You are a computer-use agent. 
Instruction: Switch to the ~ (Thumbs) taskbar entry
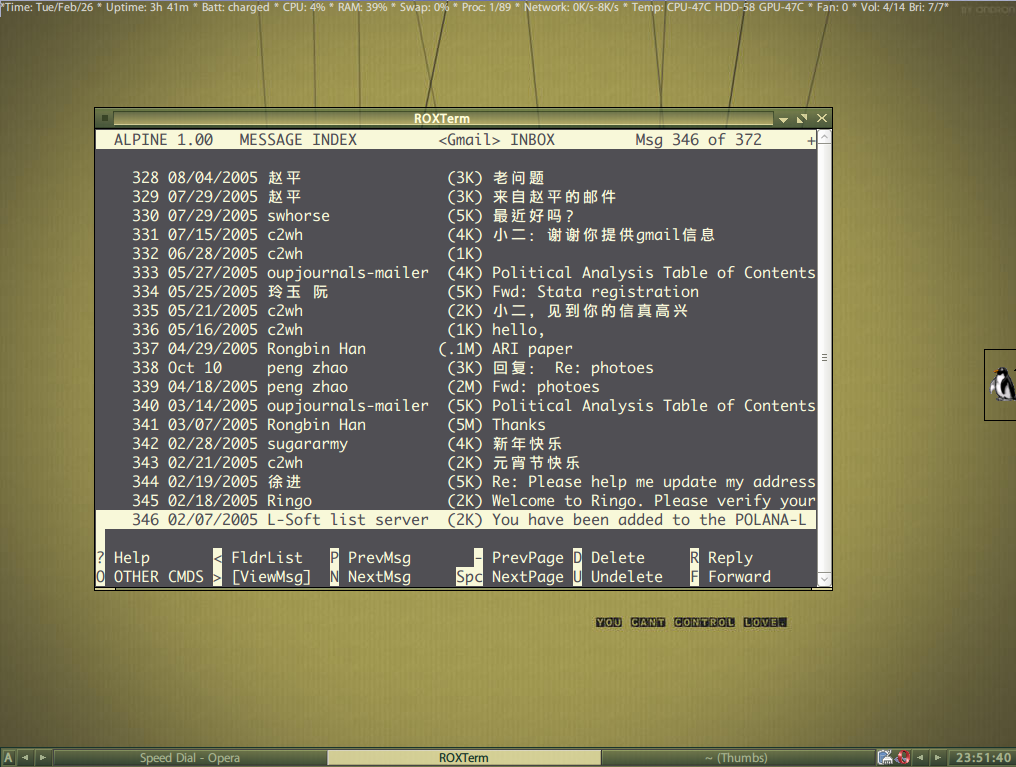tap(736, 758)
